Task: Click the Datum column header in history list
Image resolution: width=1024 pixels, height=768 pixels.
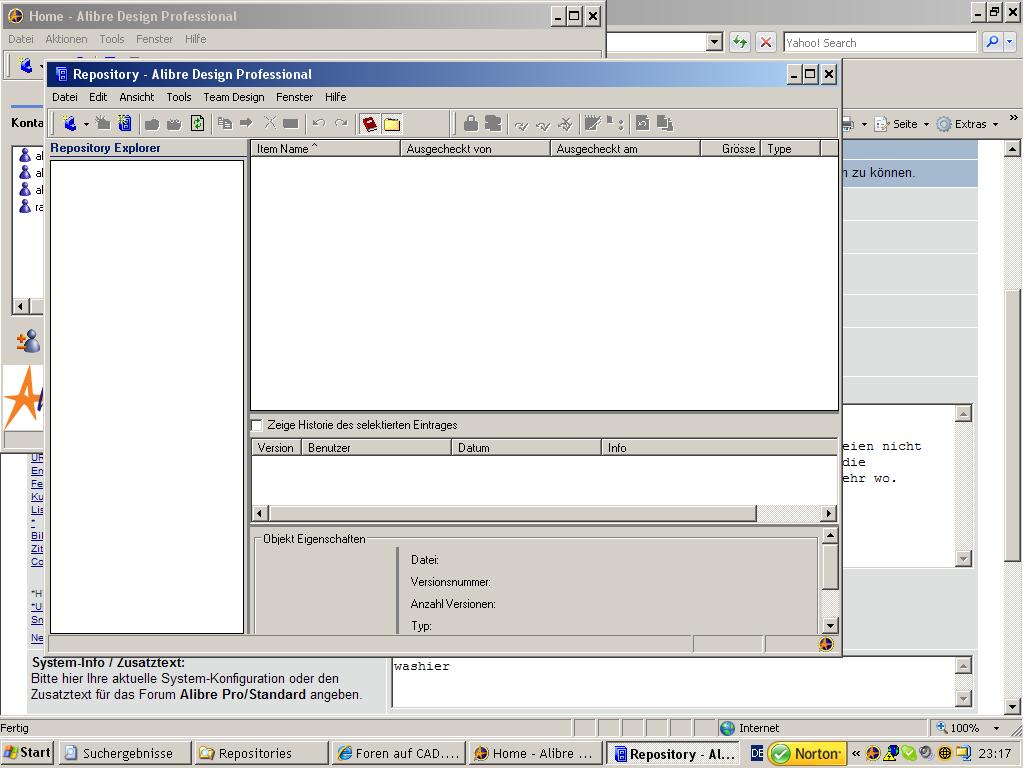Action: [x=526, y=447]
